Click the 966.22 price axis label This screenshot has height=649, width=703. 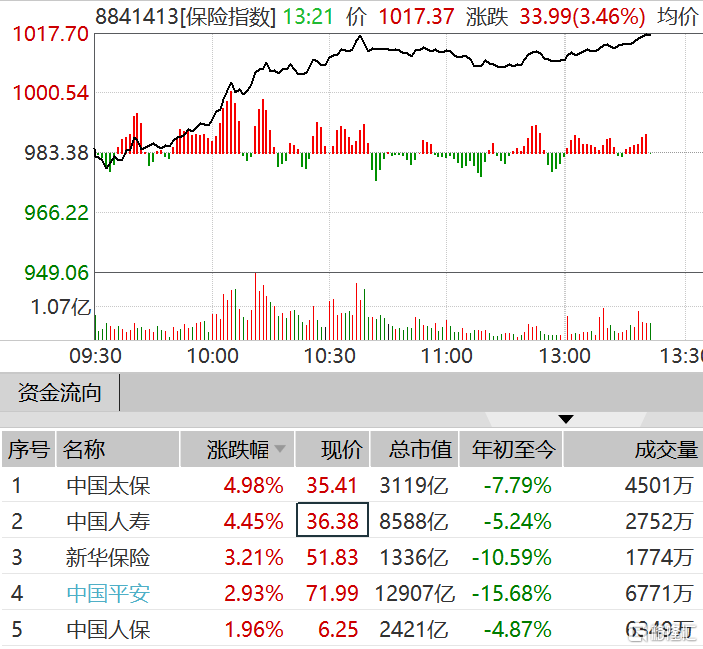point(56,212)
